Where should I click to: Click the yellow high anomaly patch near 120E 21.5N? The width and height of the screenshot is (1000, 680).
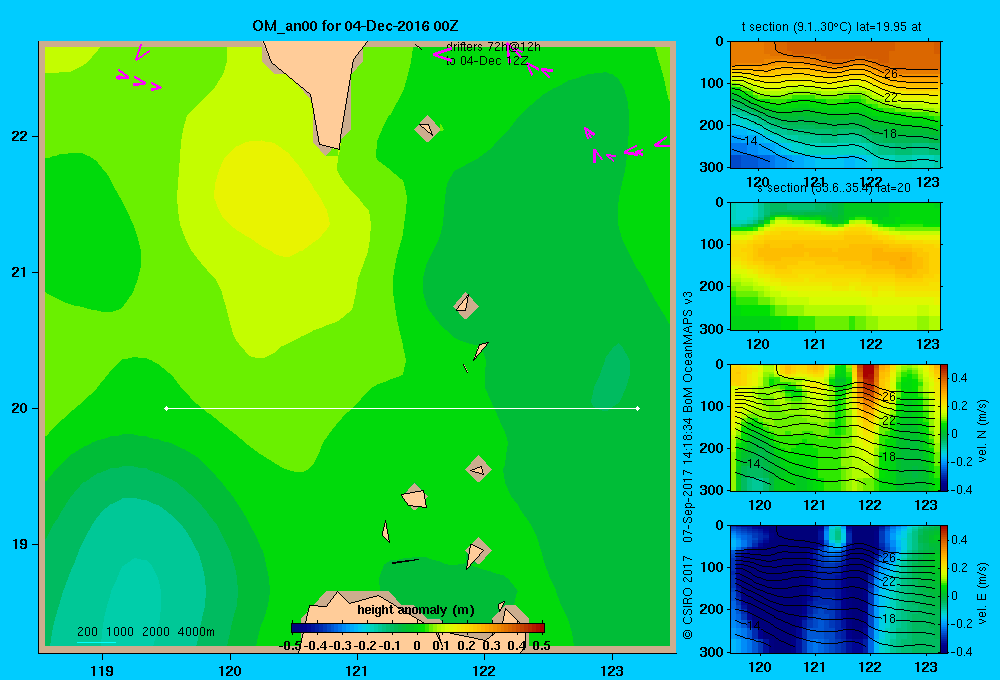pos(271,198)
